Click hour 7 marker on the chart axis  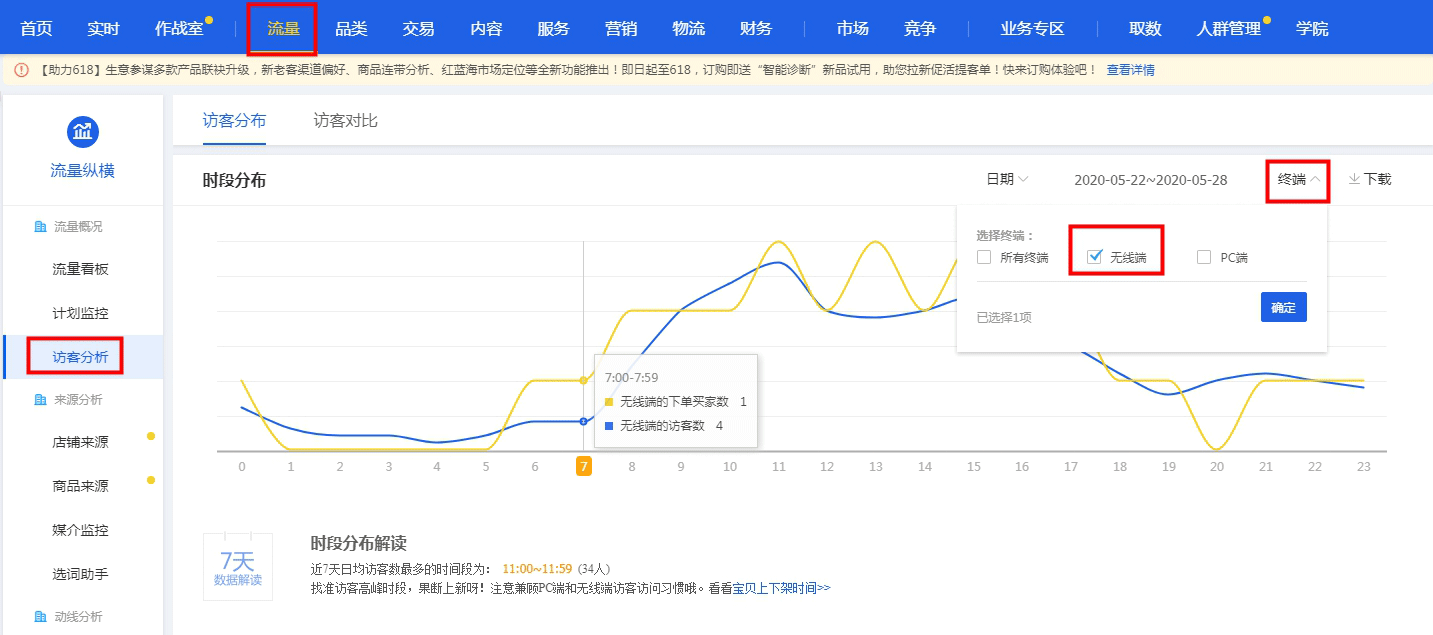point(584,466)
